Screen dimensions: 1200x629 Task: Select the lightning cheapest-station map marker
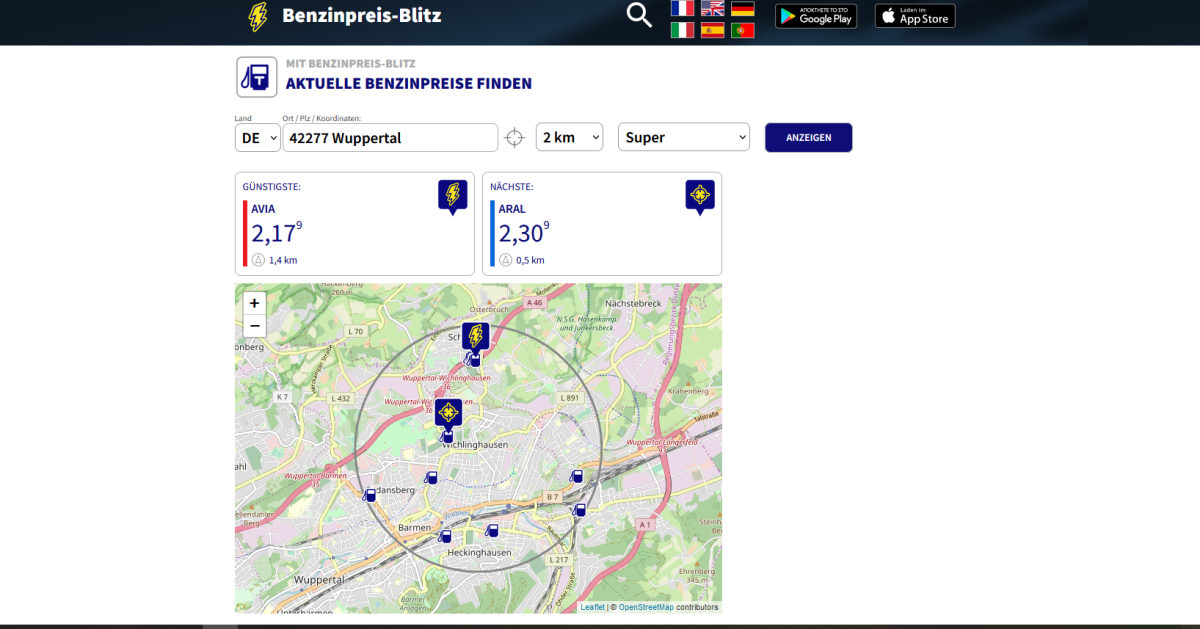pyautogui.click(x=475, y=338)
